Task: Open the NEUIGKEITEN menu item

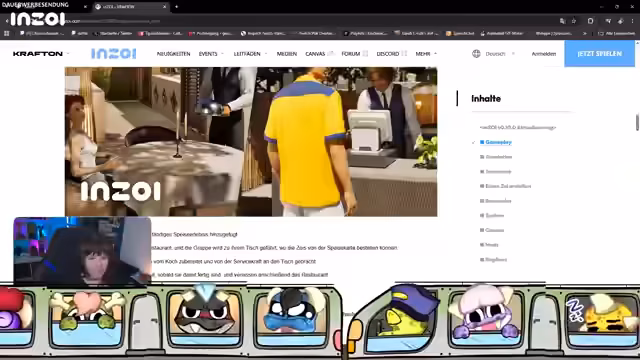Action: coord(173,54)
